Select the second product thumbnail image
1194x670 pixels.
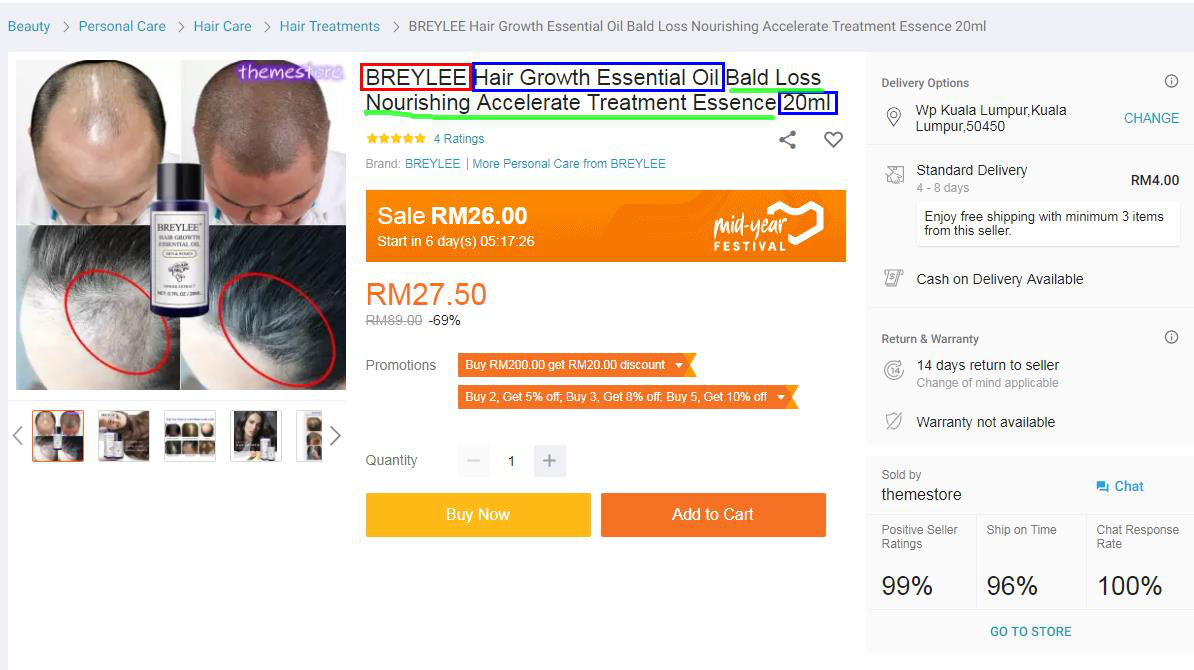point(124,436)
